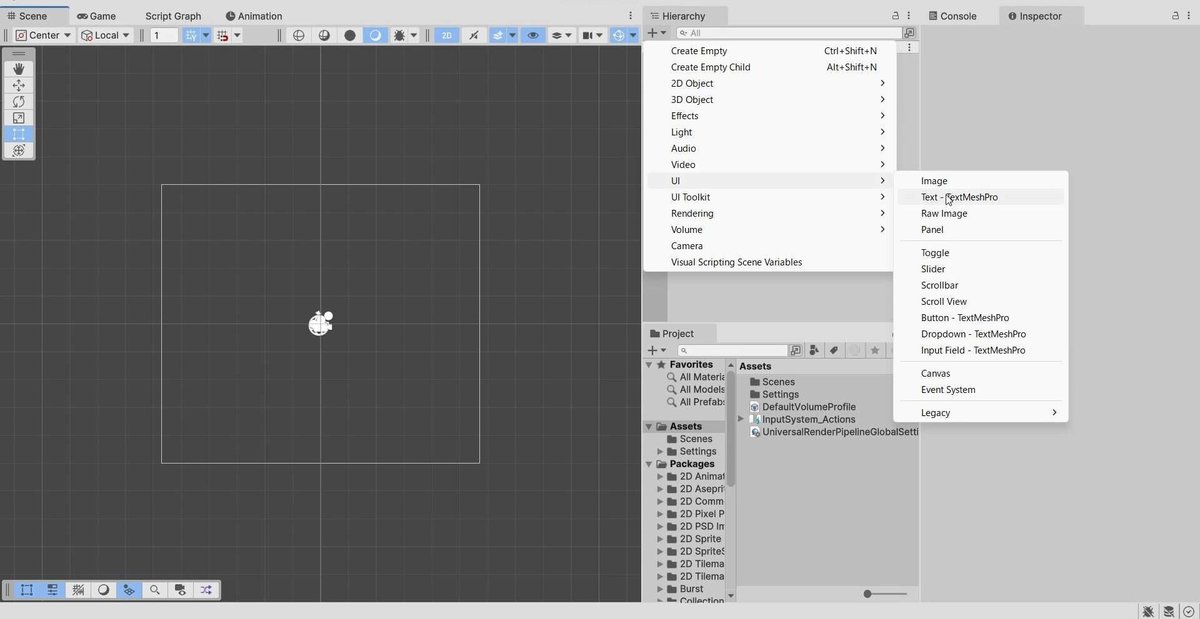Click the list layout icon in bottom overlay toolbar

[x=52, y=590]
